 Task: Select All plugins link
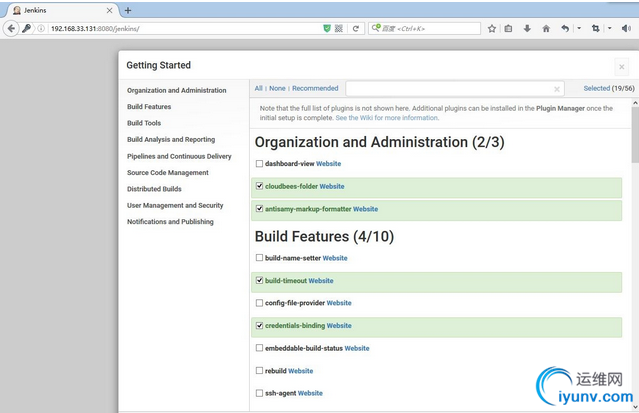[258, 88]
